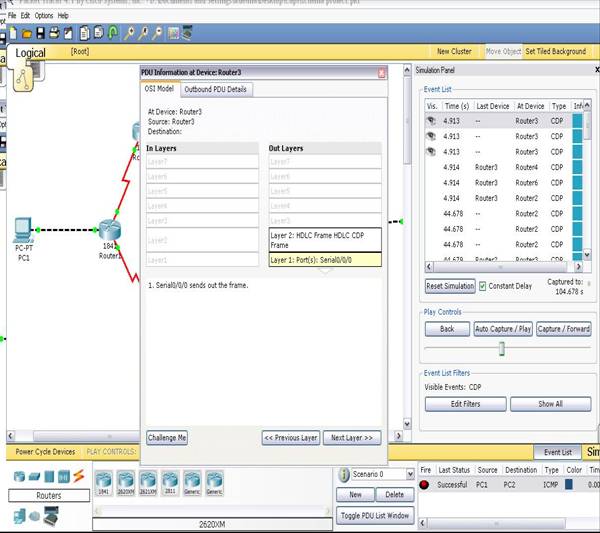Click the green Undo arrow icon

coord(113,33)
